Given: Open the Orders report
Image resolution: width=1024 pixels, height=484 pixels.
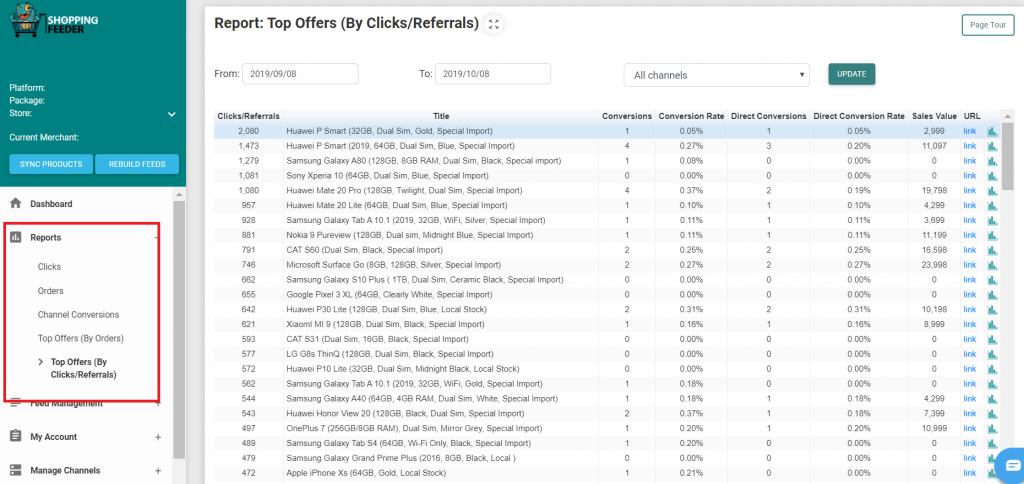Looking at the screenshot, I should pos(50,291).
